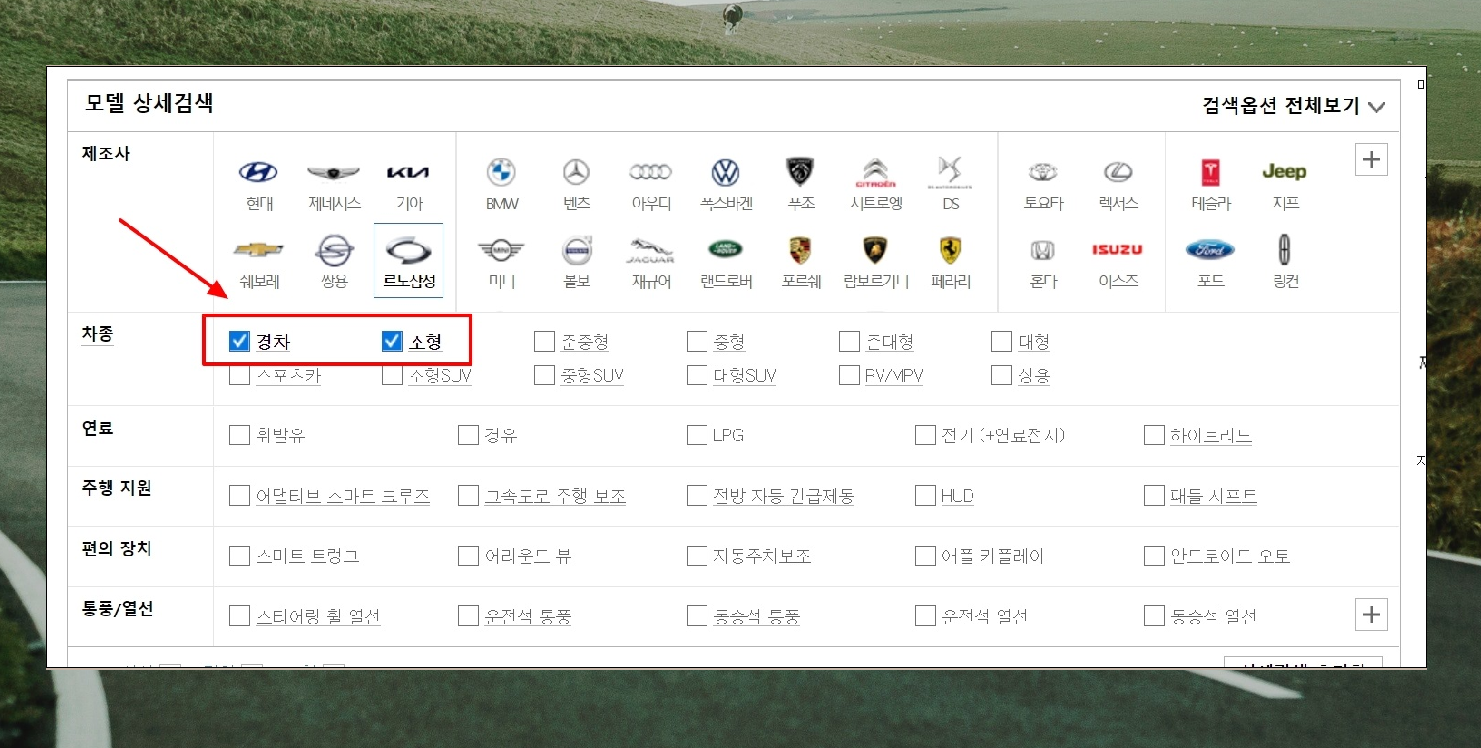Click the 어댑티브 스마트 크루즈 link
Viewport: 1481px width, 748px height.
343,496
